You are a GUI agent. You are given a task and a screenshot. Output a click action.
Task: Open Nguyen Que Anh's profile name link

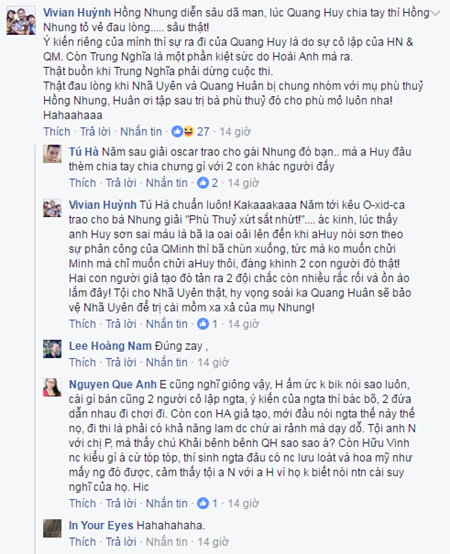[113, 384]
